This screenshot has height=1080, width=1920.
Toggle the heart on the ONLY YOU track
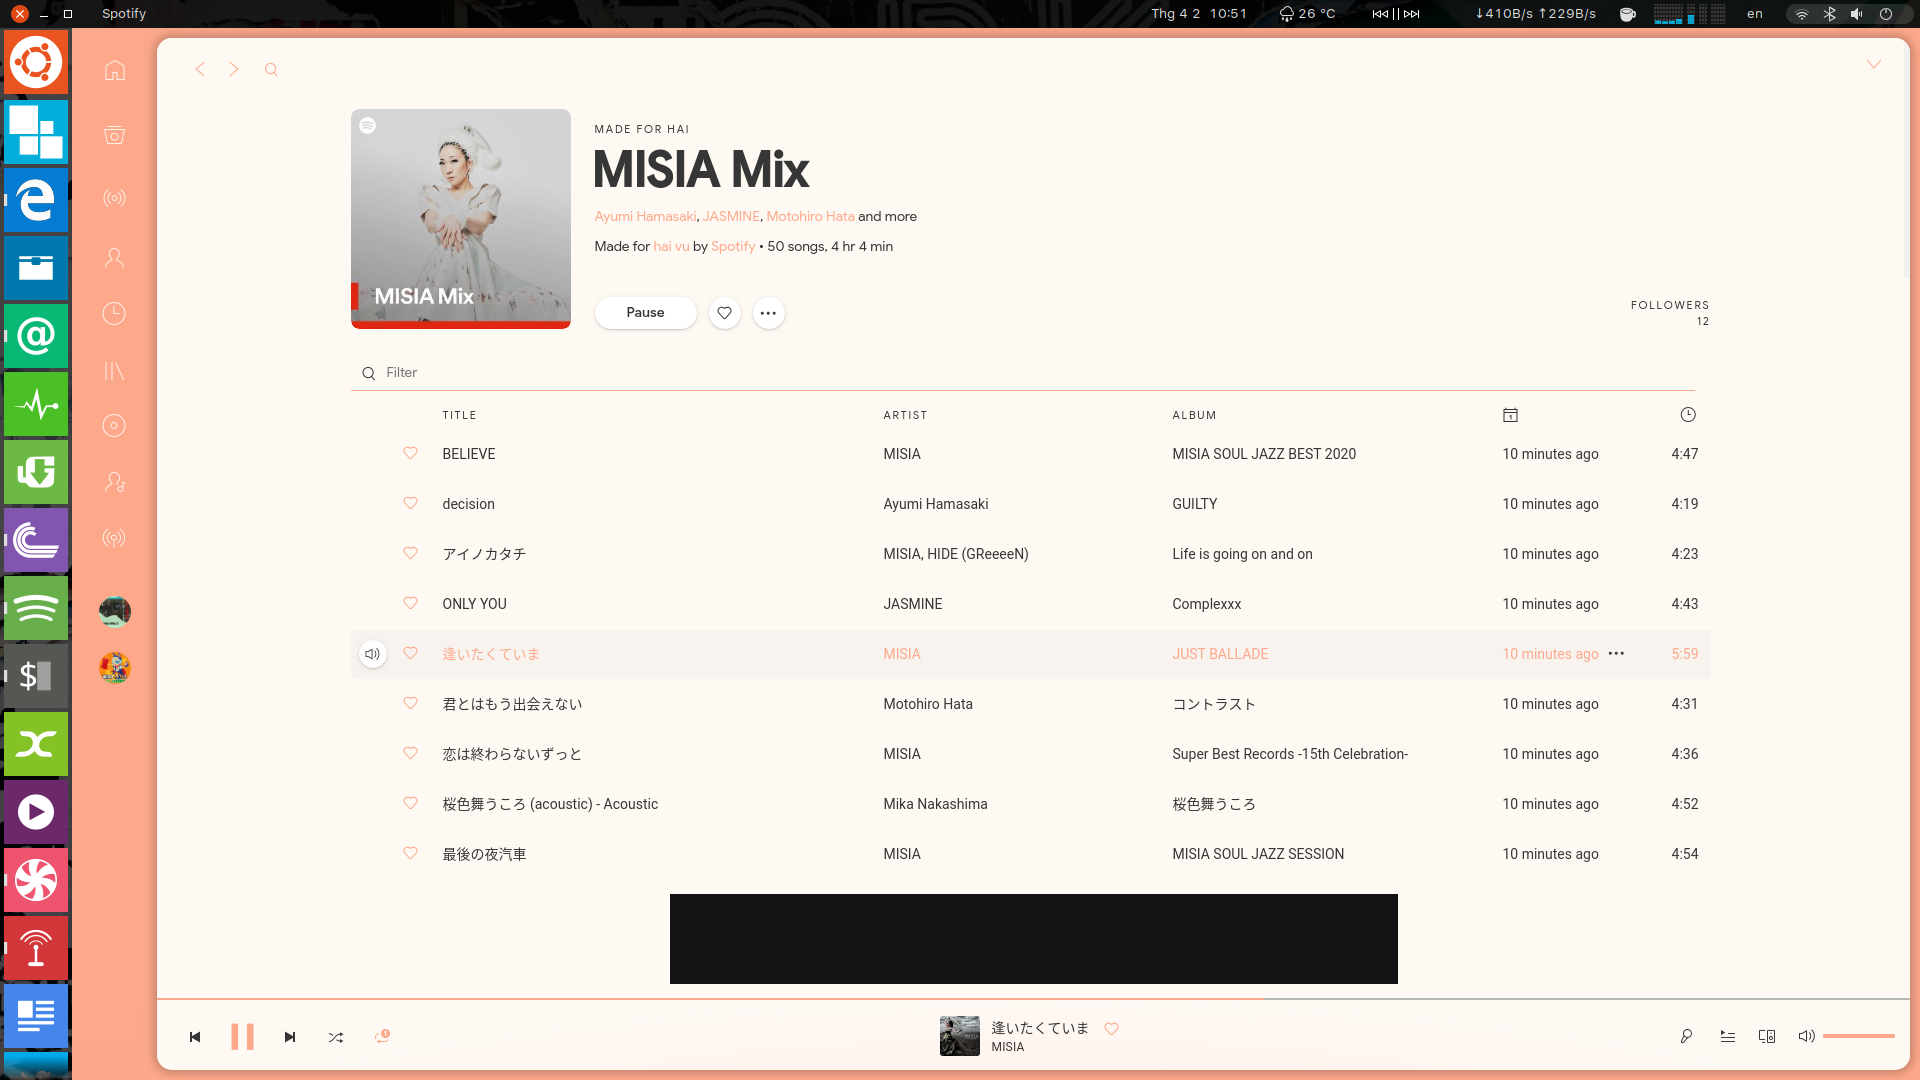tap(410, 603)
